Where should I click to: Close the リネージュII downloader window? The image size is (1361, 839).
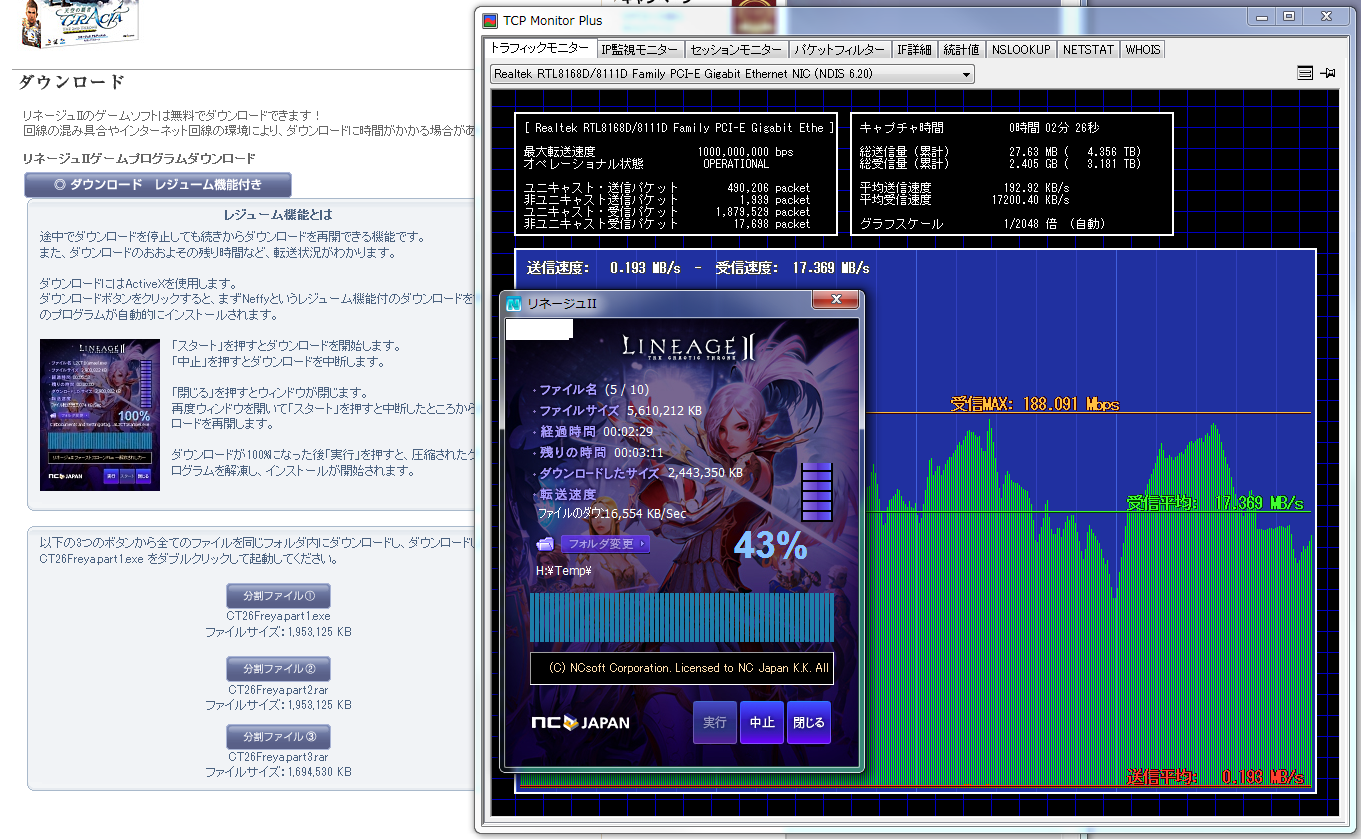tap(833, 301)
